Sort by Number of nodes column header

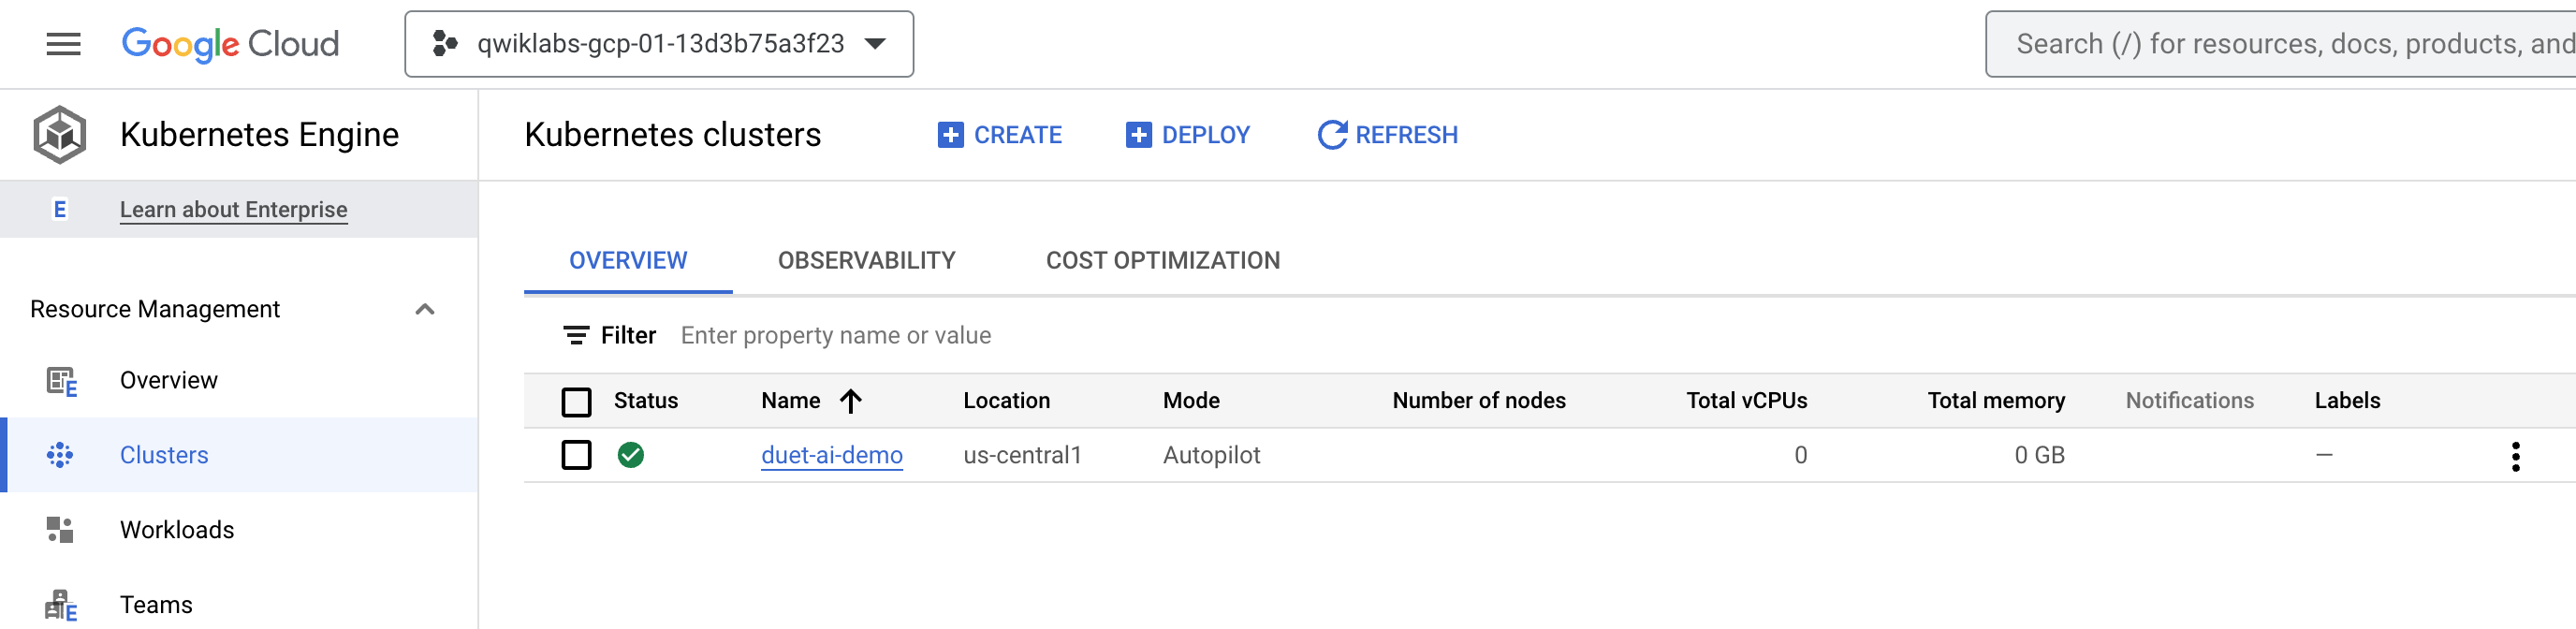(x=1479, y=401)
